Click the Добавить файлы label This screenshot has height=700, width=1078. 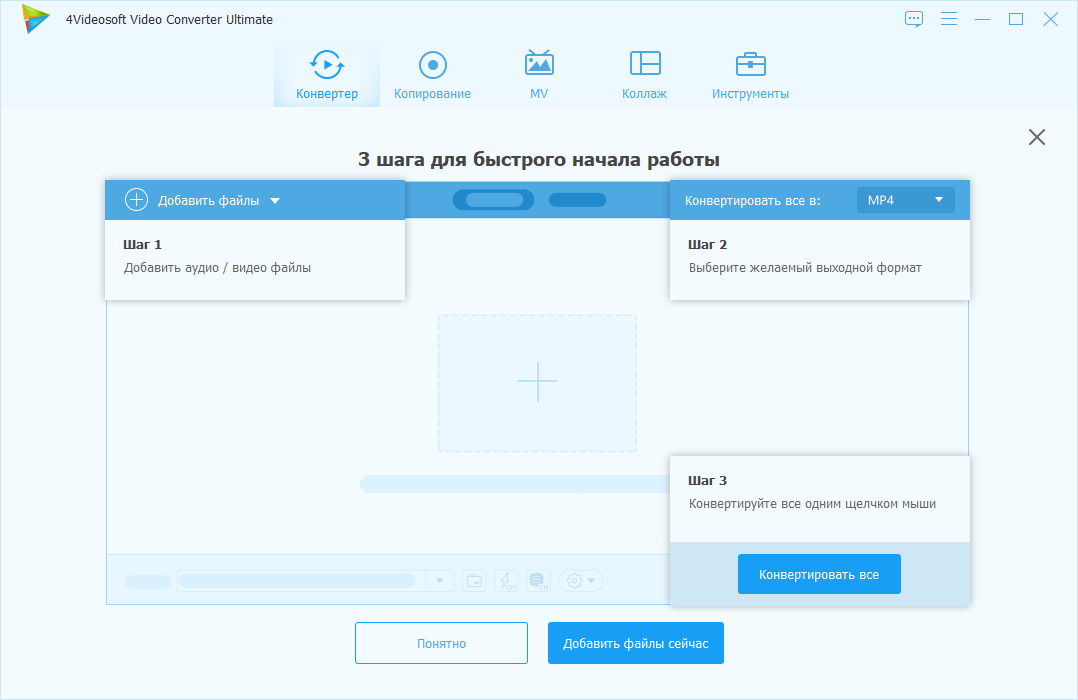pyautogui.click(x=208, y=201)
